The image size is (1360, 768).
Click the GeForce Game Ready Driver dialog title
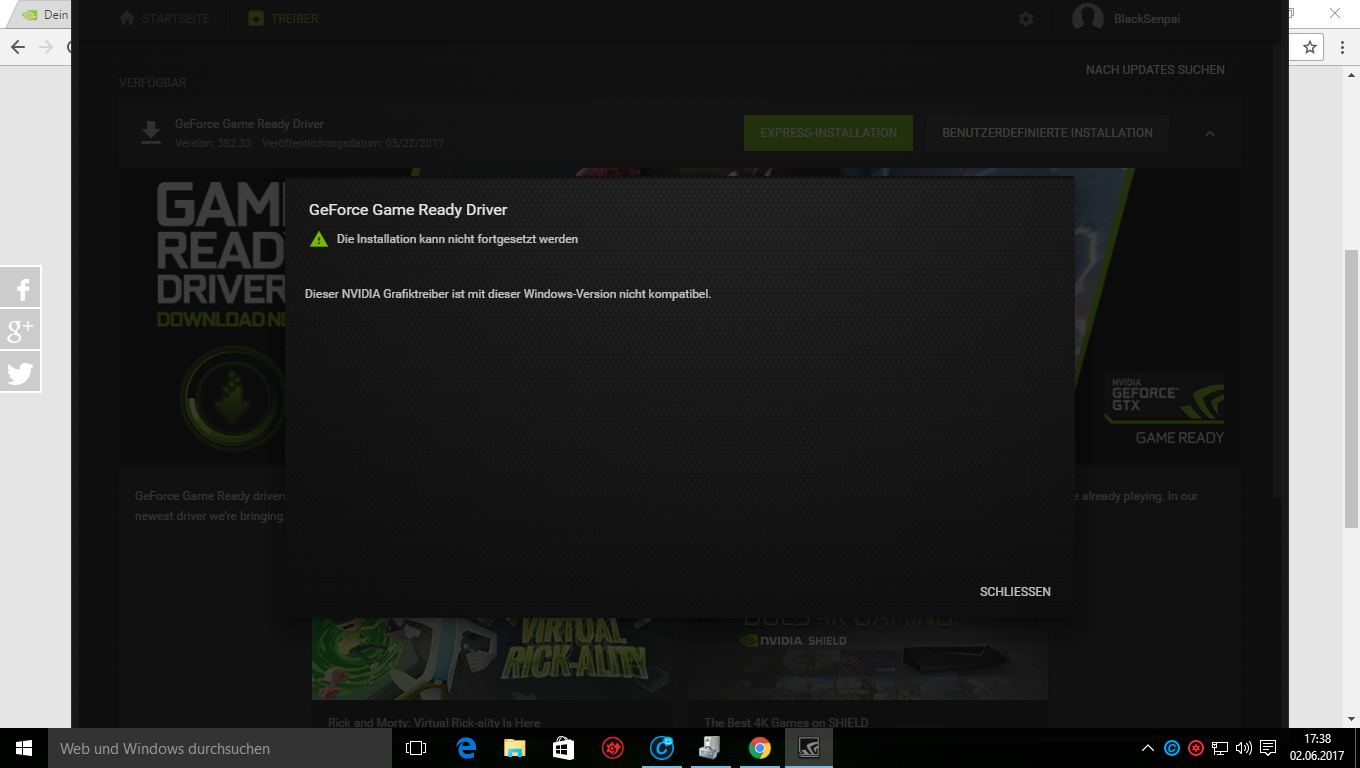408,210
